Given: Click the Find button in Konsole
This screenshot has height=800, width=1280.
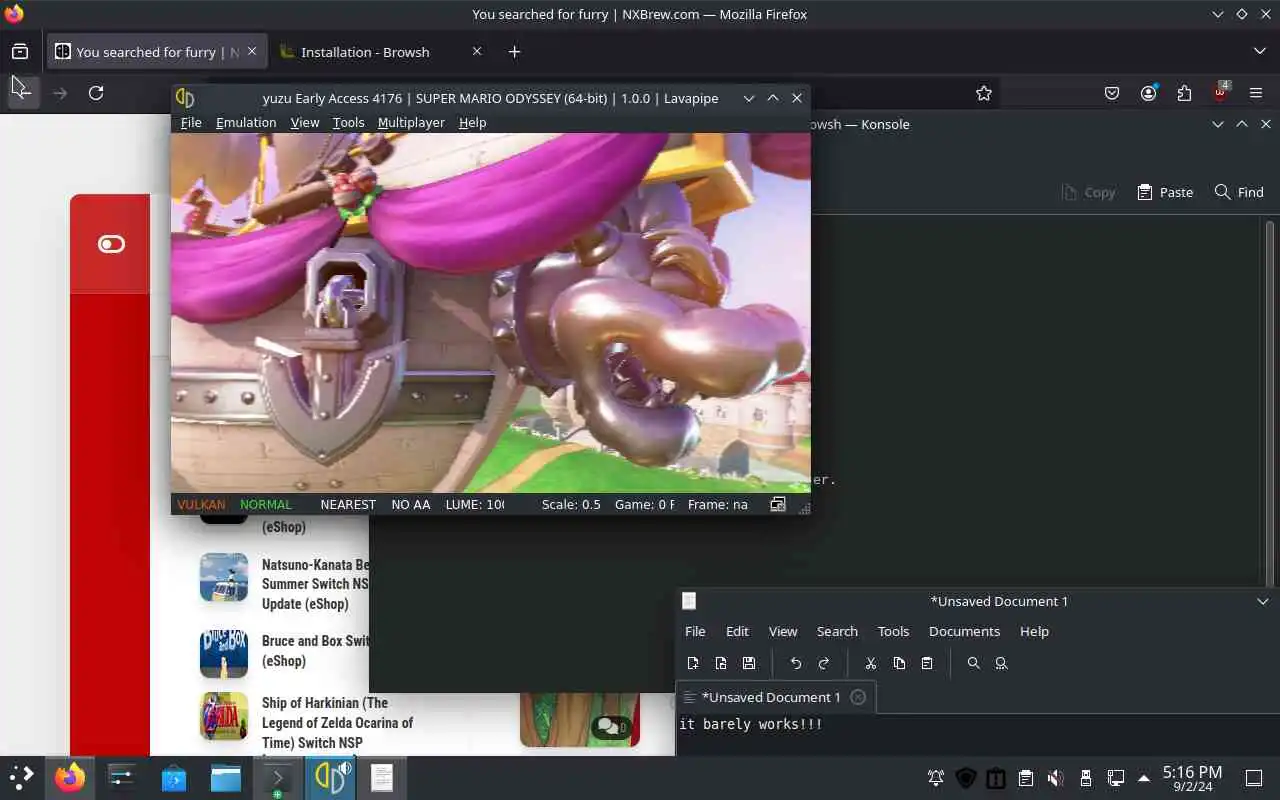Looking at the screenshot, I should tap(1239, 192).
